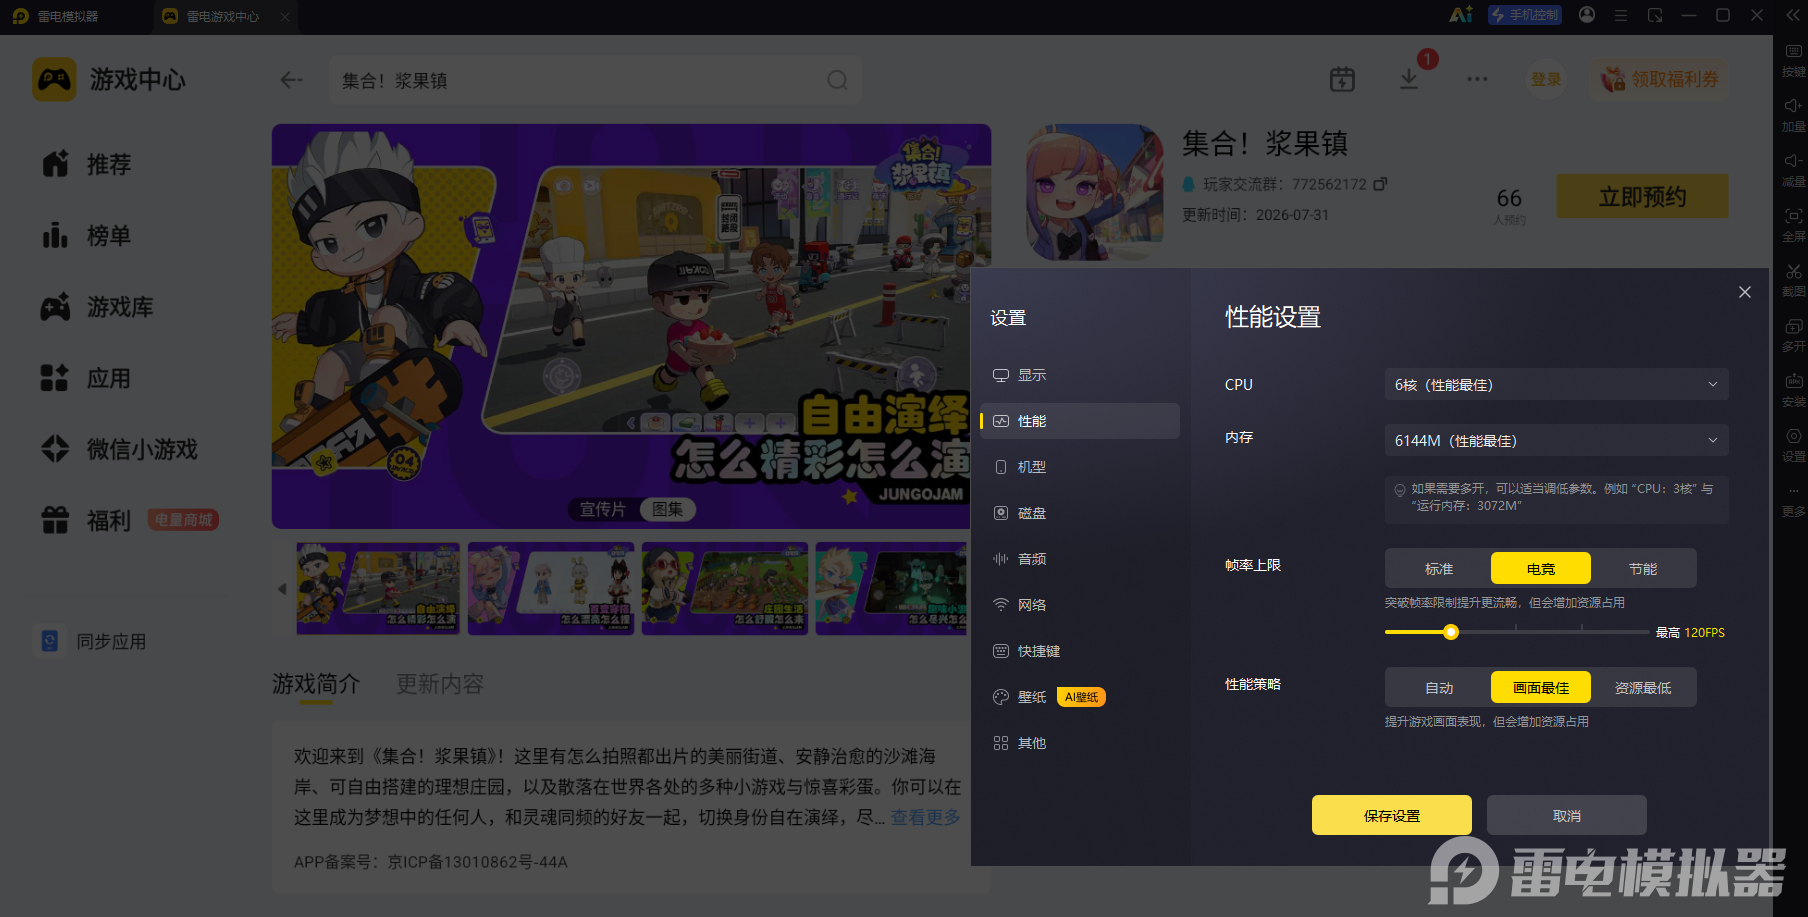
Task: Click 领取福利券 to claim coupons
Action: click(x=1660, y=79)
